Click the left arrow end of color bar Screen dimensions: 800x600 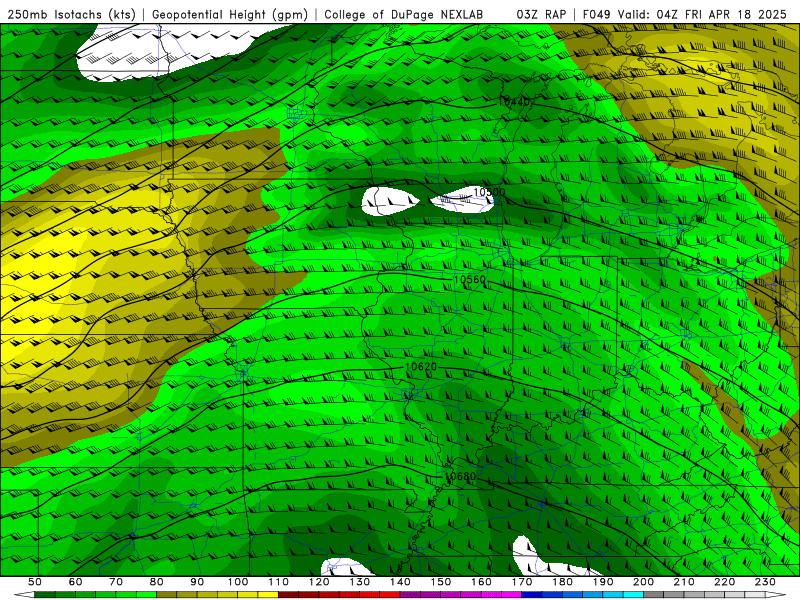tap(24, 594)
